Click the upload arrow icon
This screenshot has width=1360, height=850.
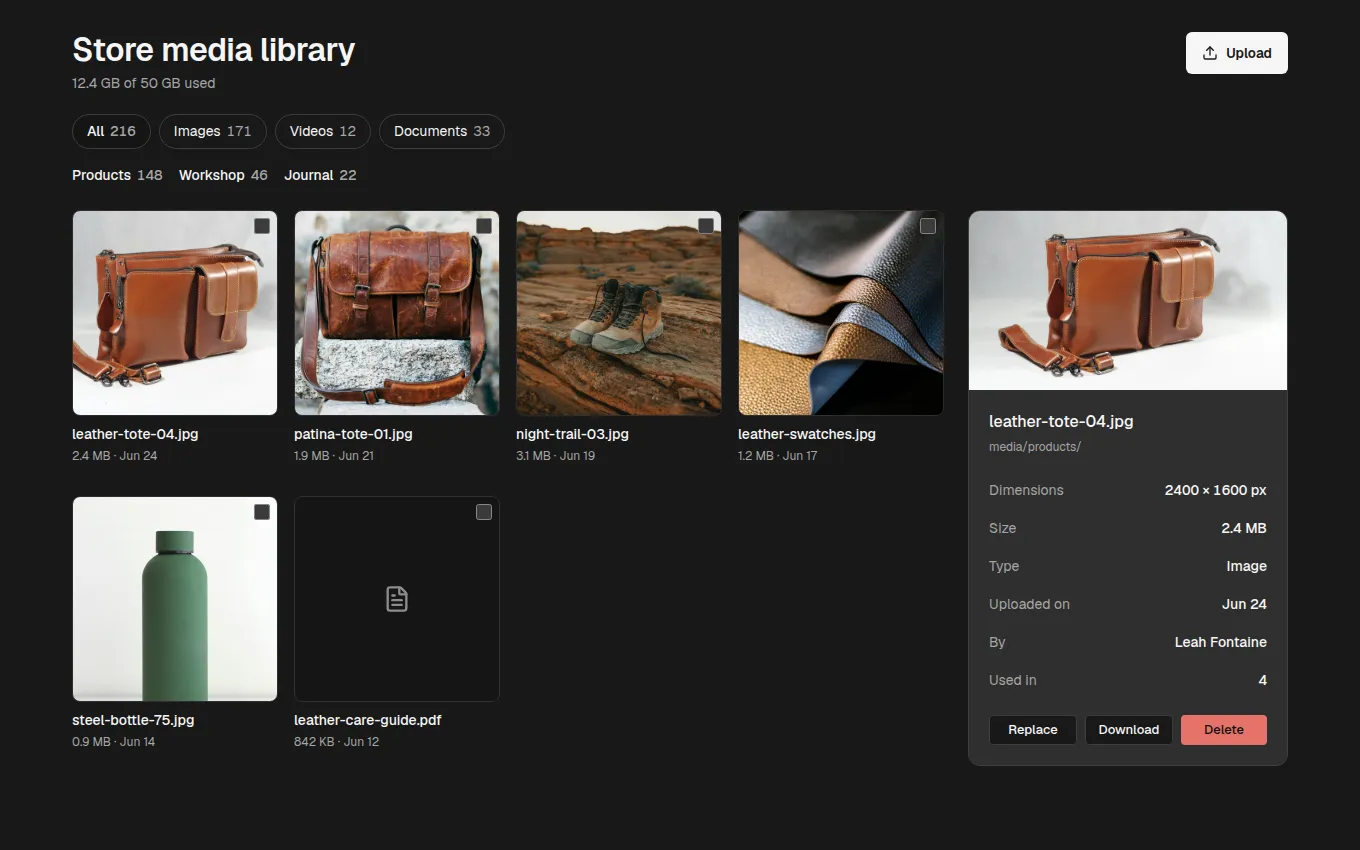pos(1210,53)
